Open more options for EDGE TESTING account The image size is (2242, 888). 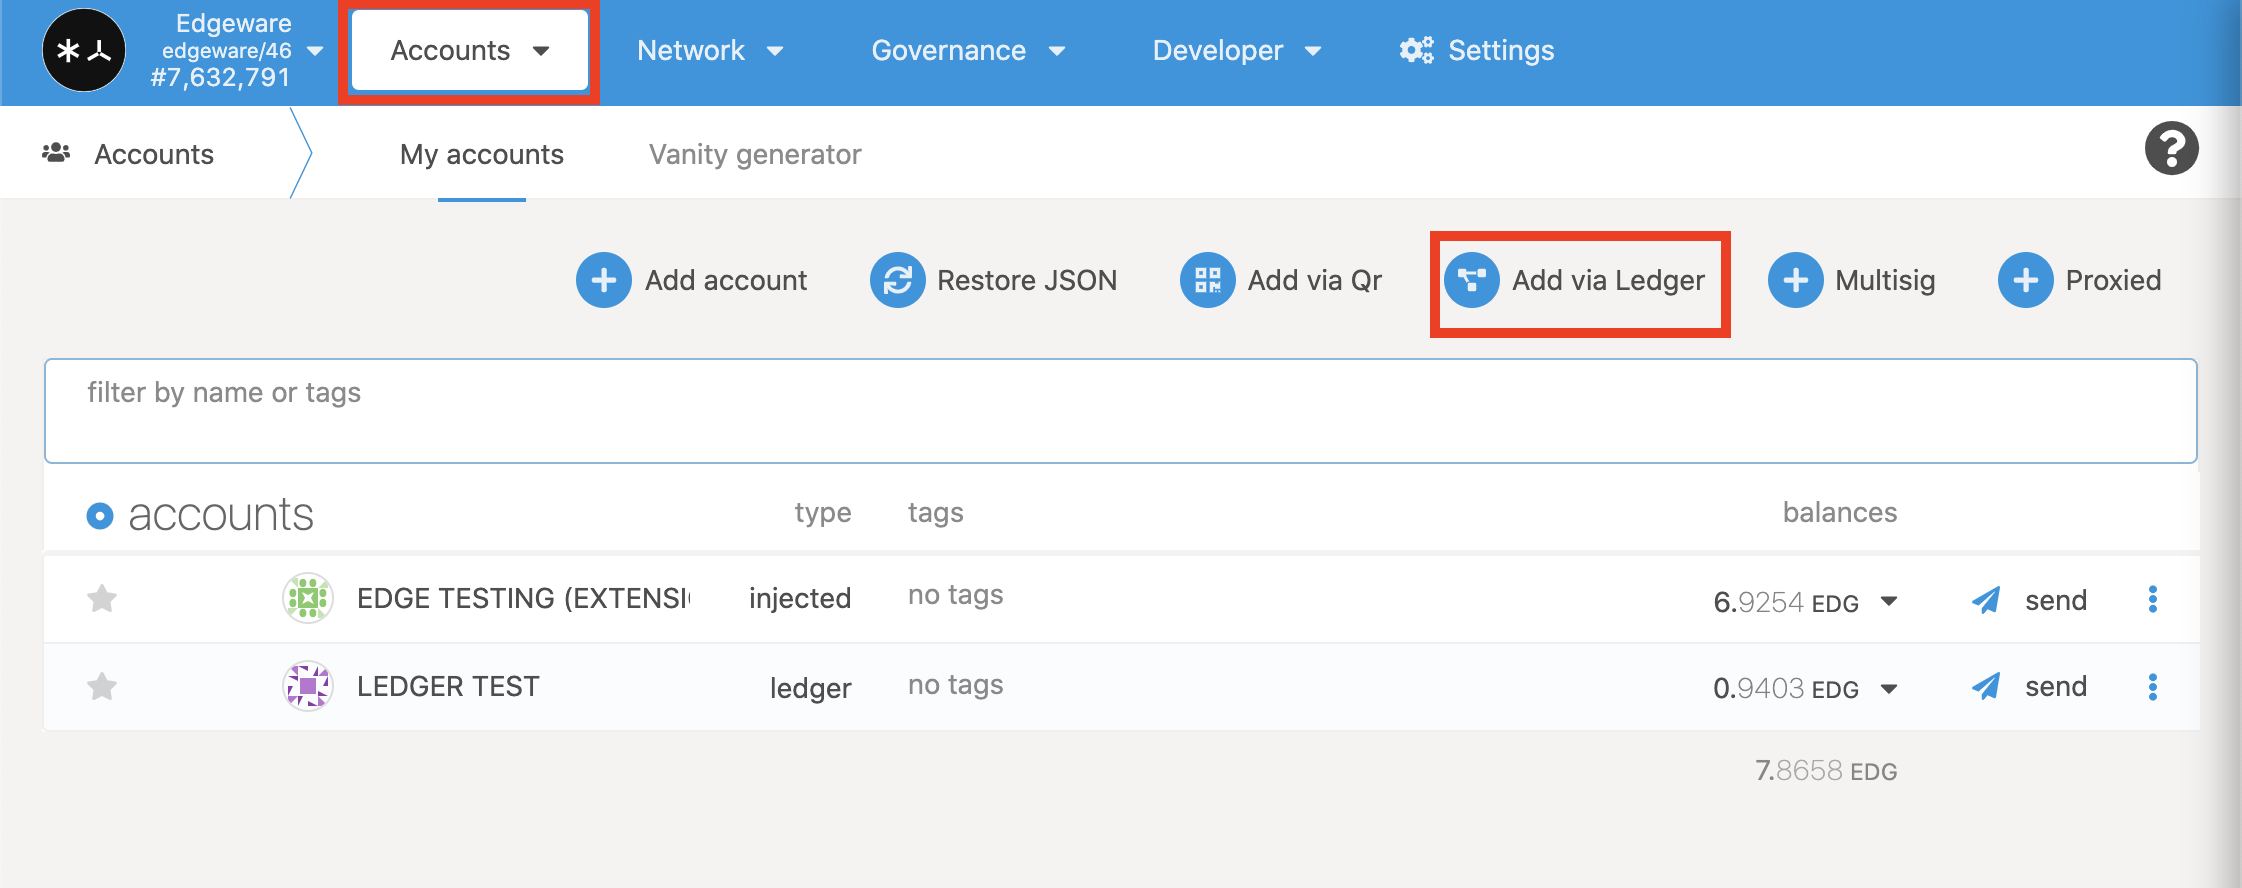click(2152, 599)
